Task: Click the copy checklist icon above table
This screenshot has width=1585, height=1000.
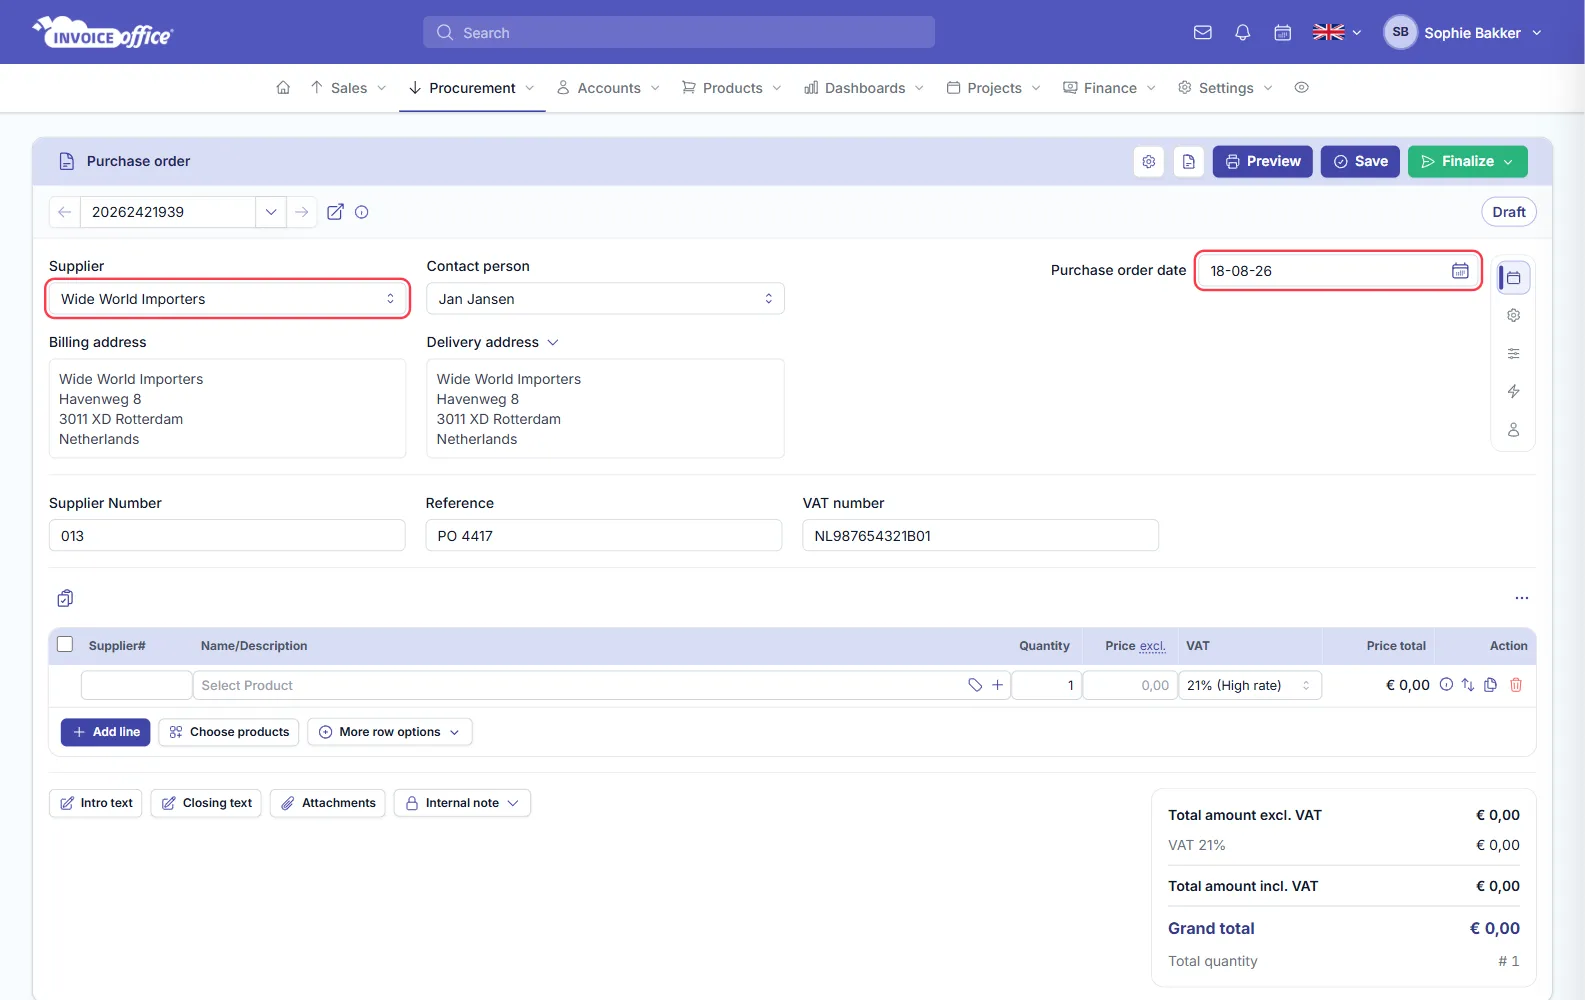Action: (x=65, y=598)
